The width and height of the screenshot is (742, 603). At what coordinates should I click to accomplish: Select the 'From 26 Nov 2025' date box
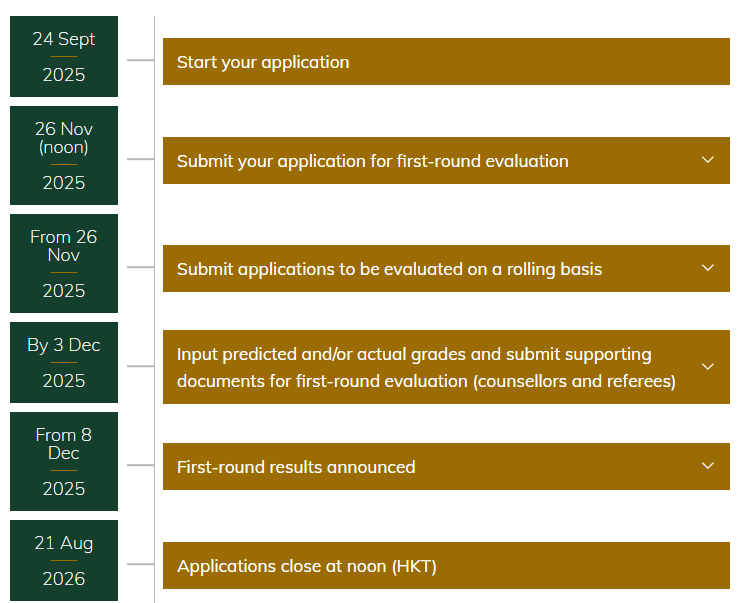[x=64, y=263]
